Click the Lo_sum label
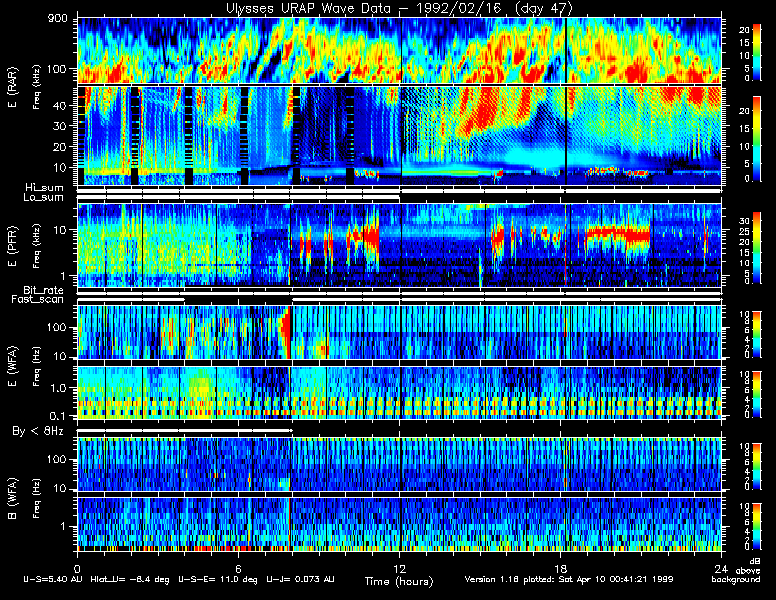776x600 pixels. (x=43, y=198)
